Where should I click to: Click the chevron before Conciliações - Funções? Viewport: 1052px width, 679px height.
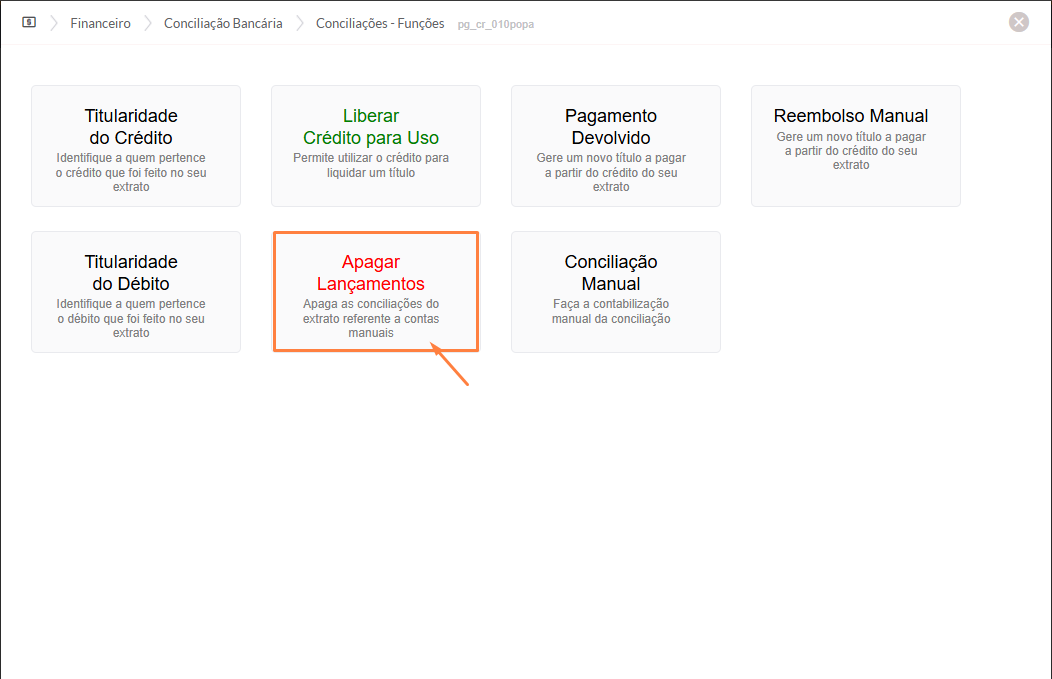(x=299, y=23)
